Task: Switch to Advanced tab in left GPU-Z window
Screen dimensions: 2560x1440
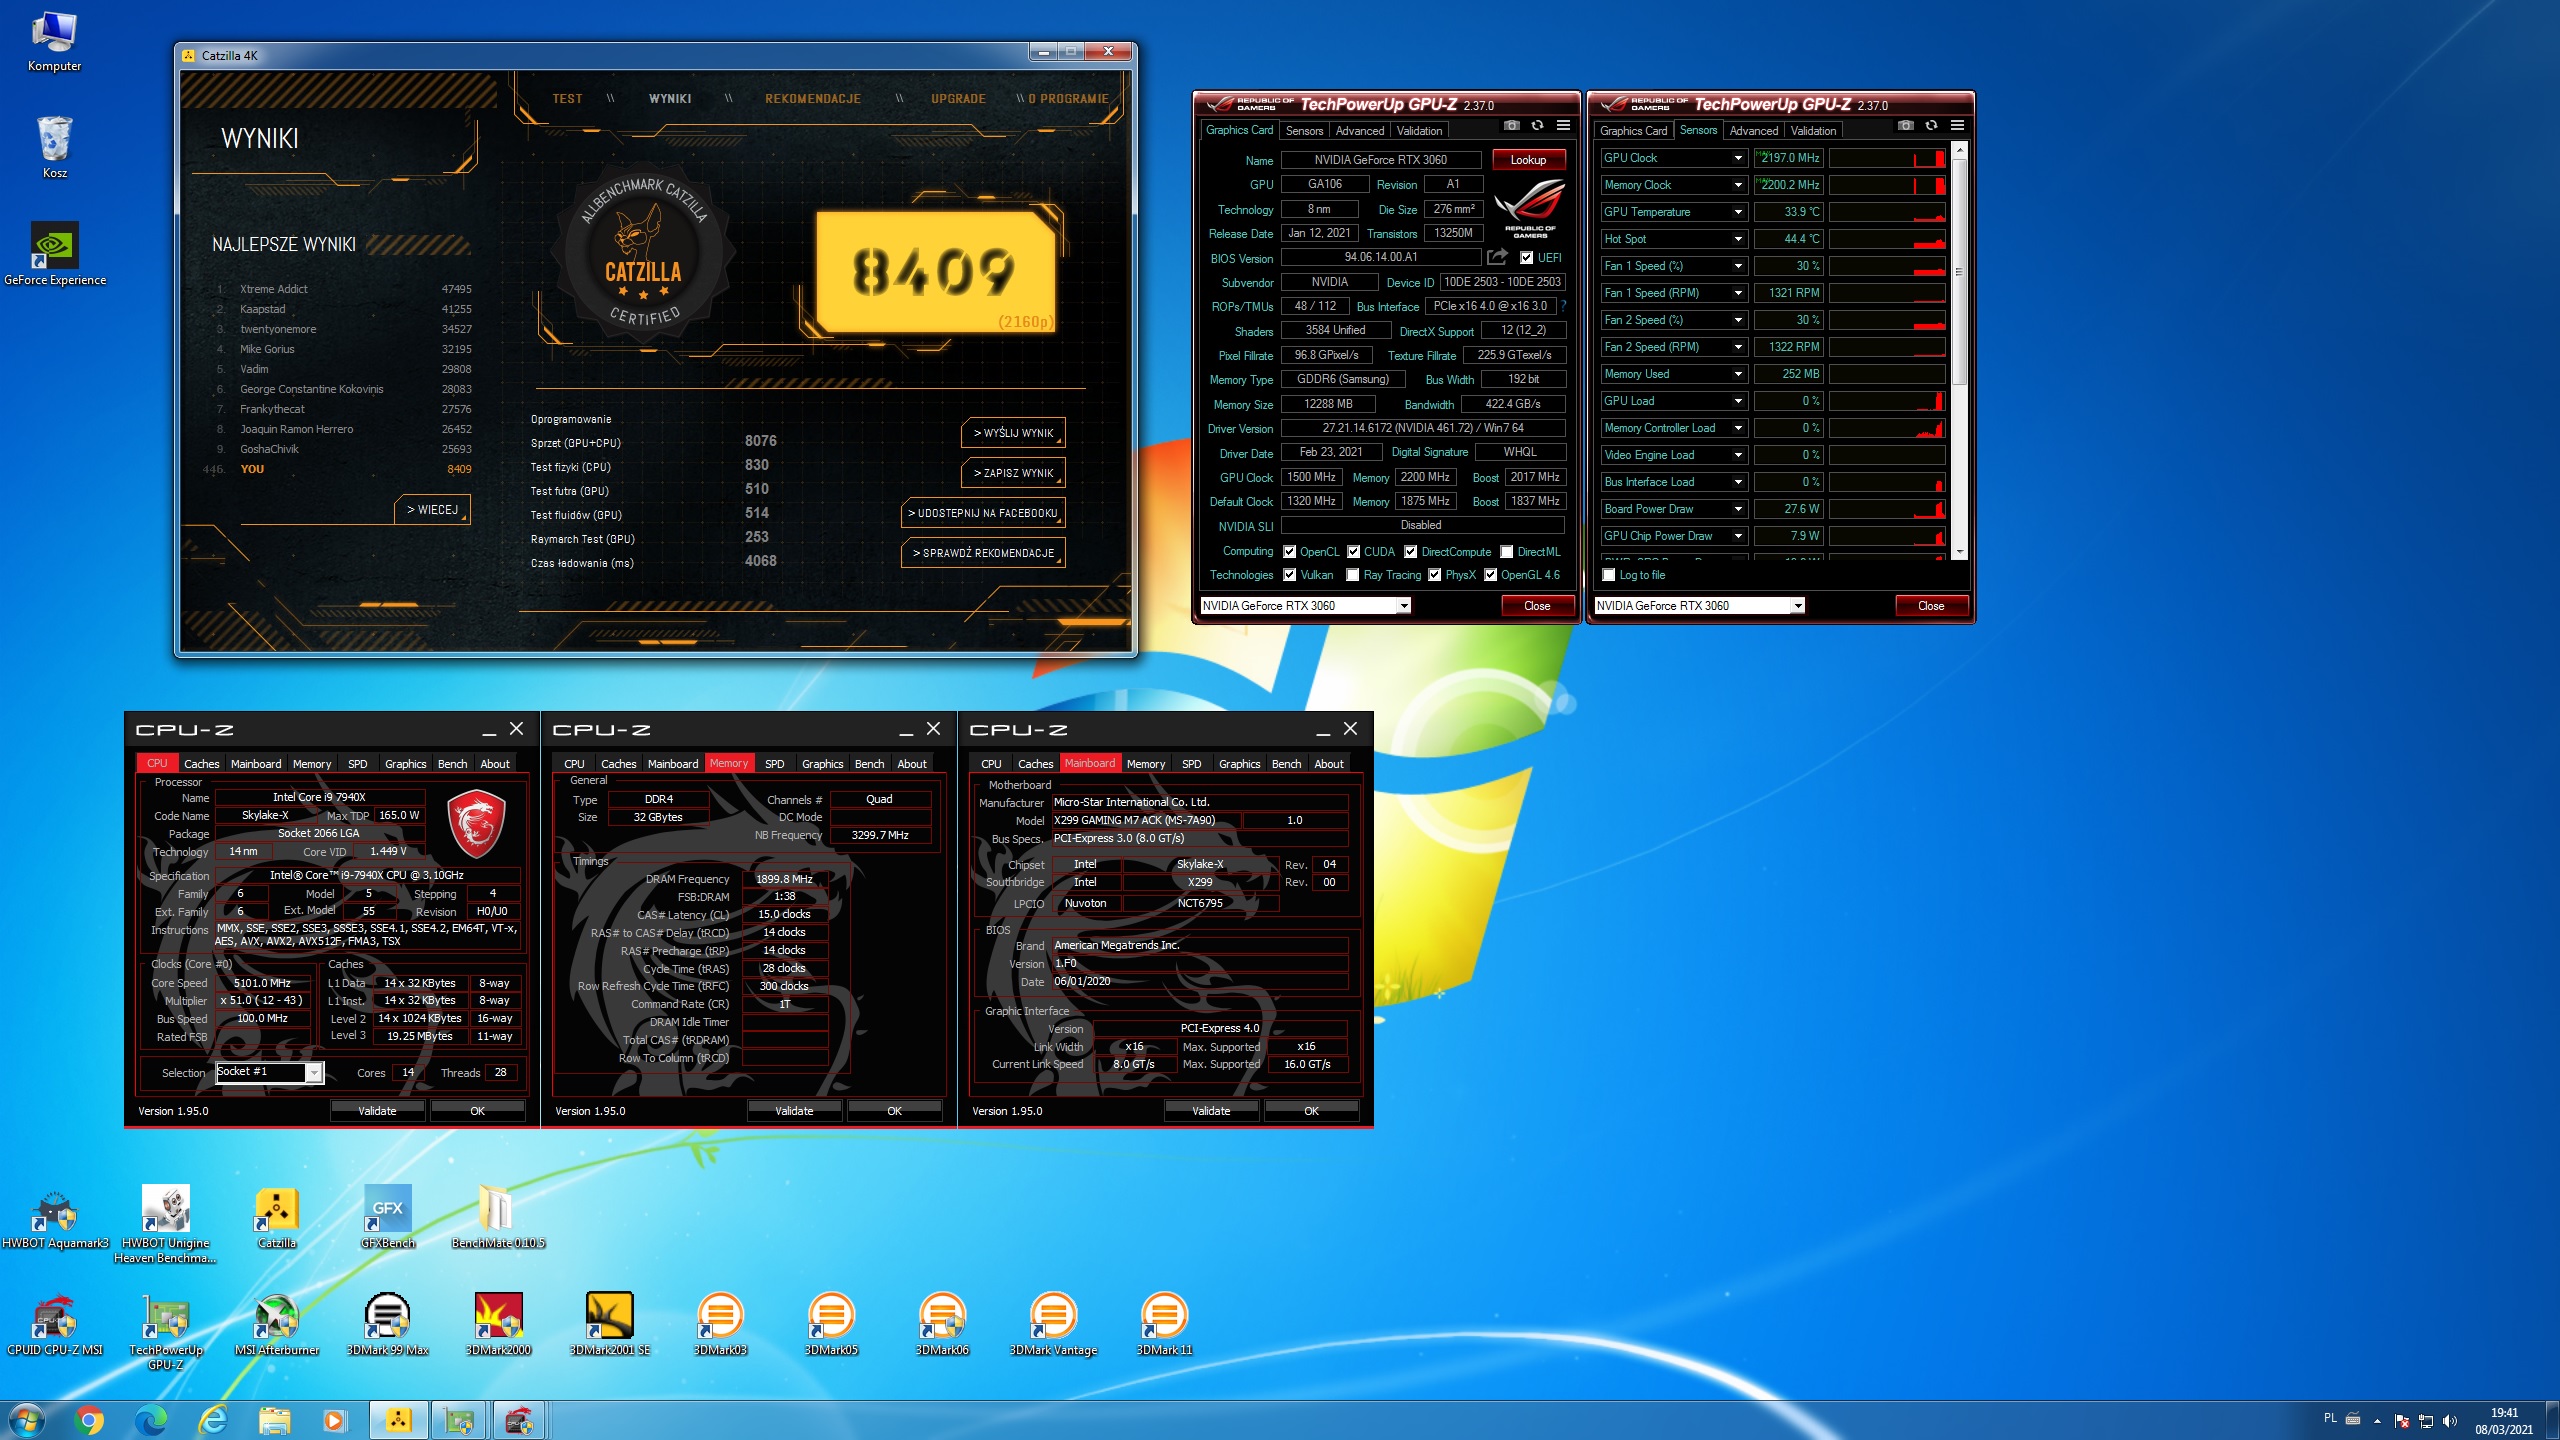Action: coord(1359,131)
